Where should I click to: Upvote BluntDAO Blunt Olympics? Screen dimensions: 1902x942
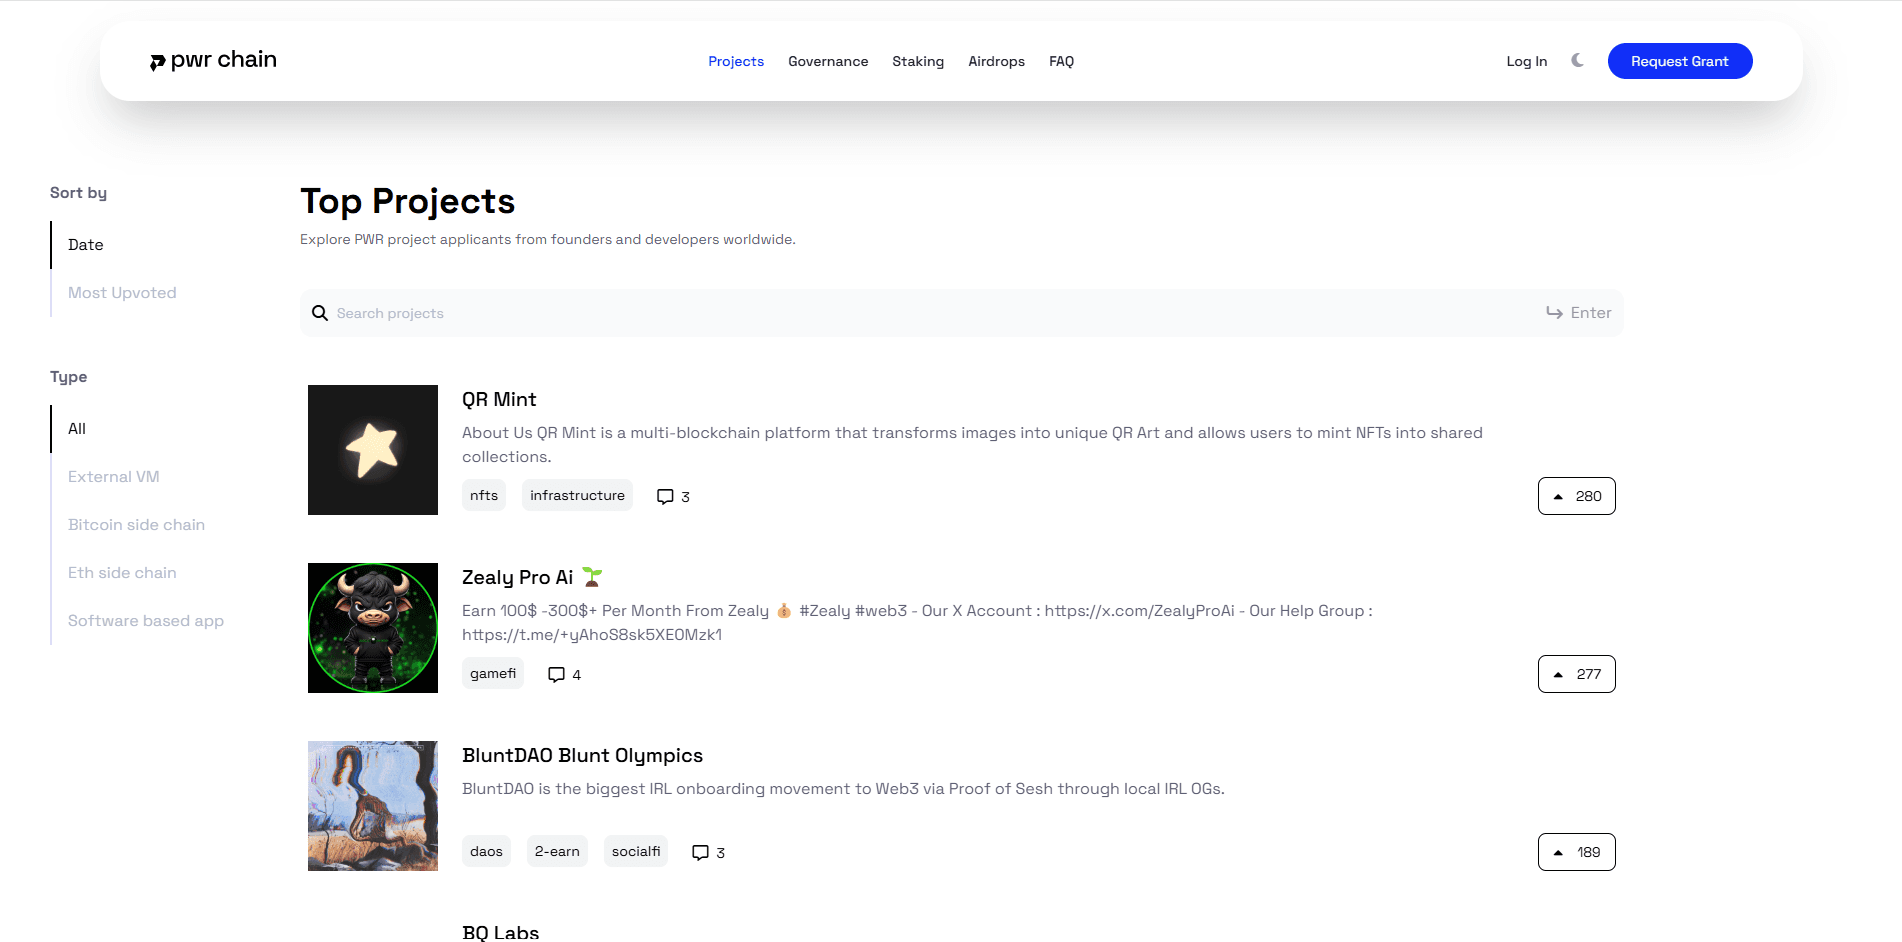click(x=1576, y=851)
